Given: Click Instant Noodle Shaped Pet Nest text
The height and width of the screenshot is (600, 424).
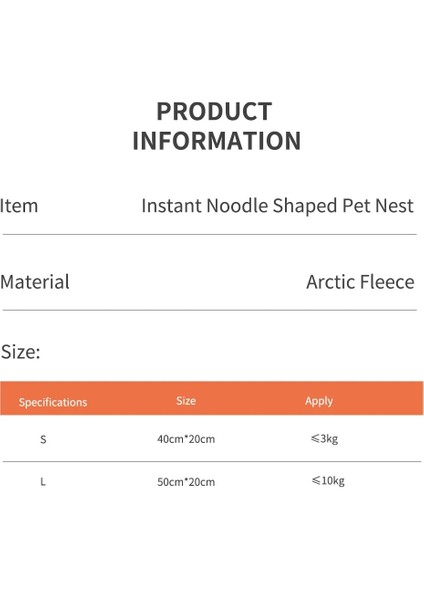Looking at the screenshot, I should point(277,206).
